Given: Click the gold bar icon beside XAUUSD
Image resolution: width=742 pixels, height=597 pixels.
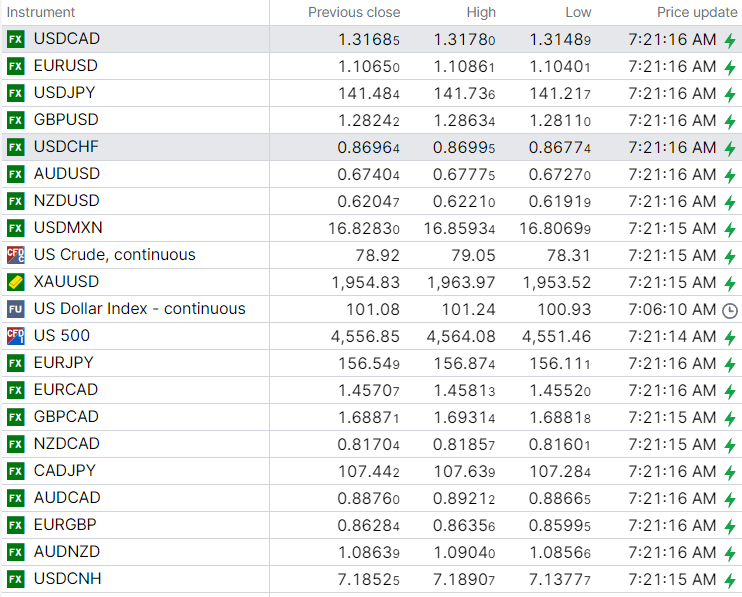Looking at the screenshot, I should tap(15, 282).
